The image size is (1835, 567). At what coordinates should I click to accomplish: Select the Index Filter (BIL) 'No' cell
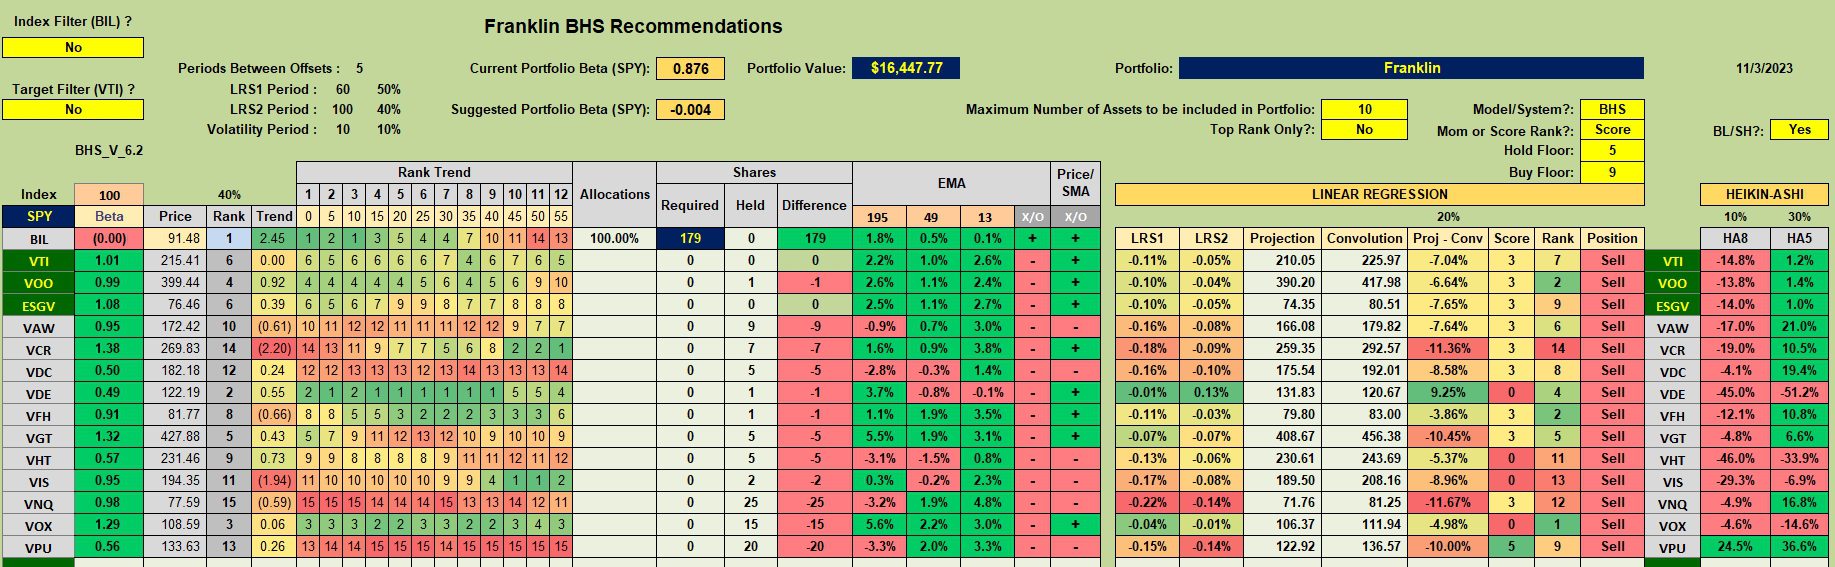[x=73, y=47]
